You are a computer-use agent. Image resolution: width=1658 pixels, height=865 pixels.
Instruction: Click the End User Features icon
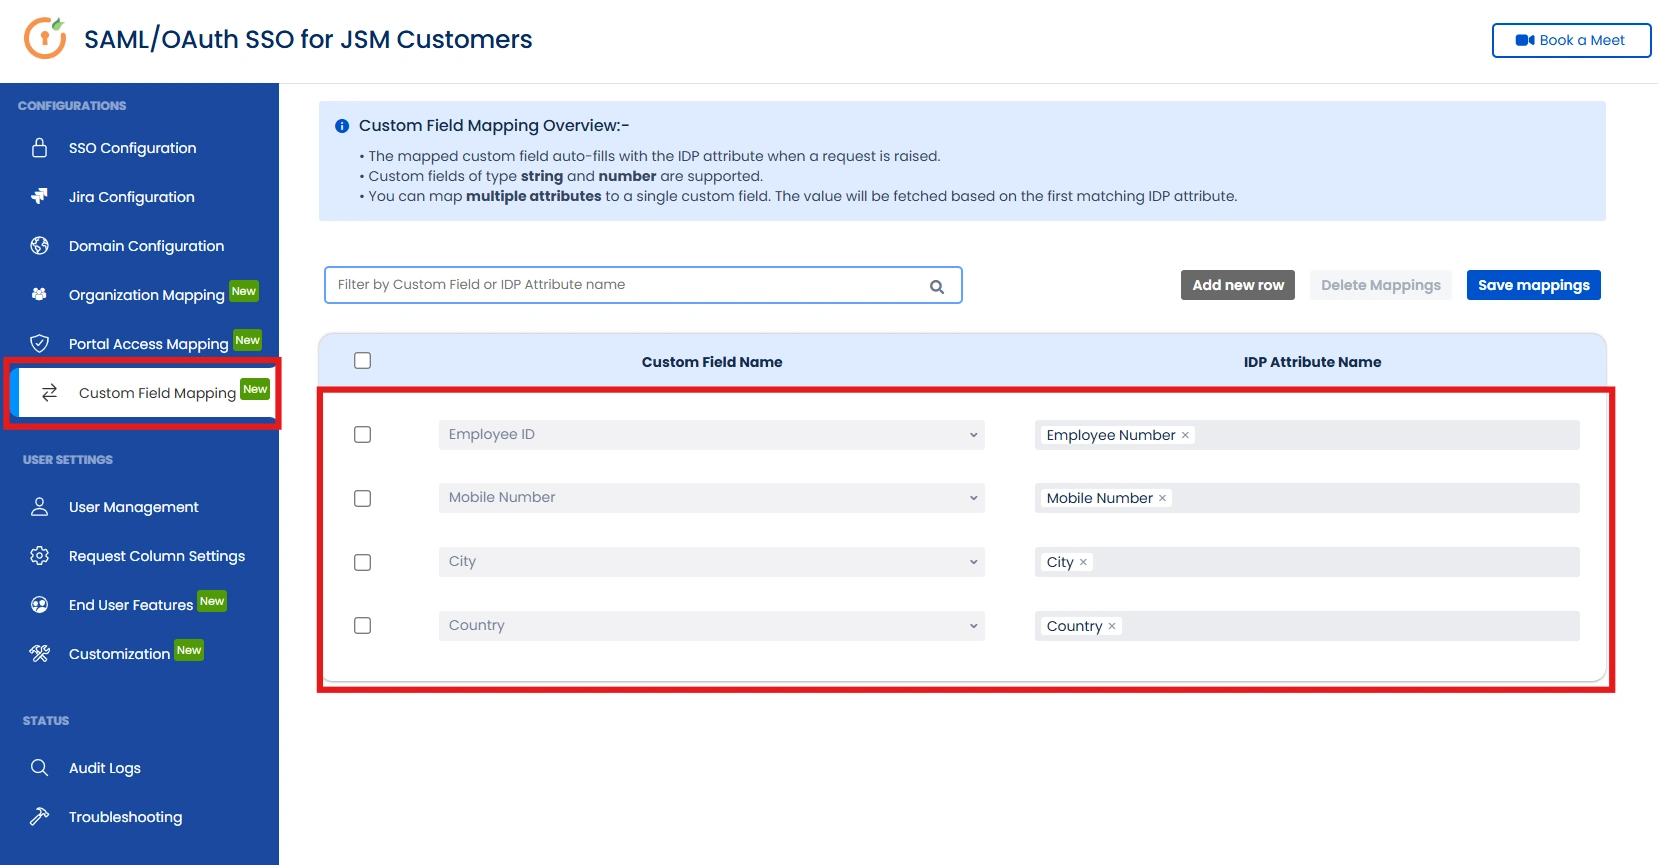[40, 604]
